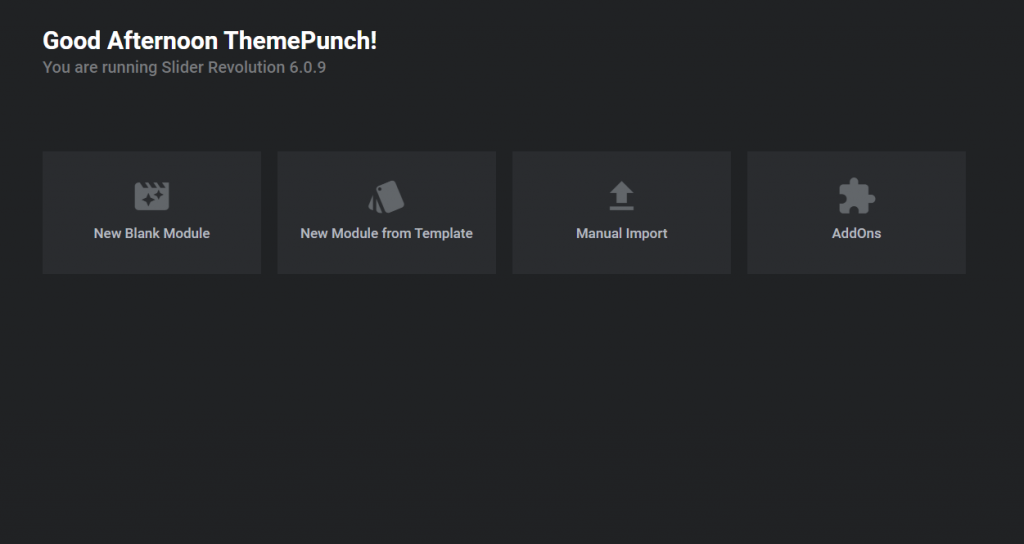The image size is (1024, 544).
Task: Click the 6.0.9 version number
Action: pos(308,67)
